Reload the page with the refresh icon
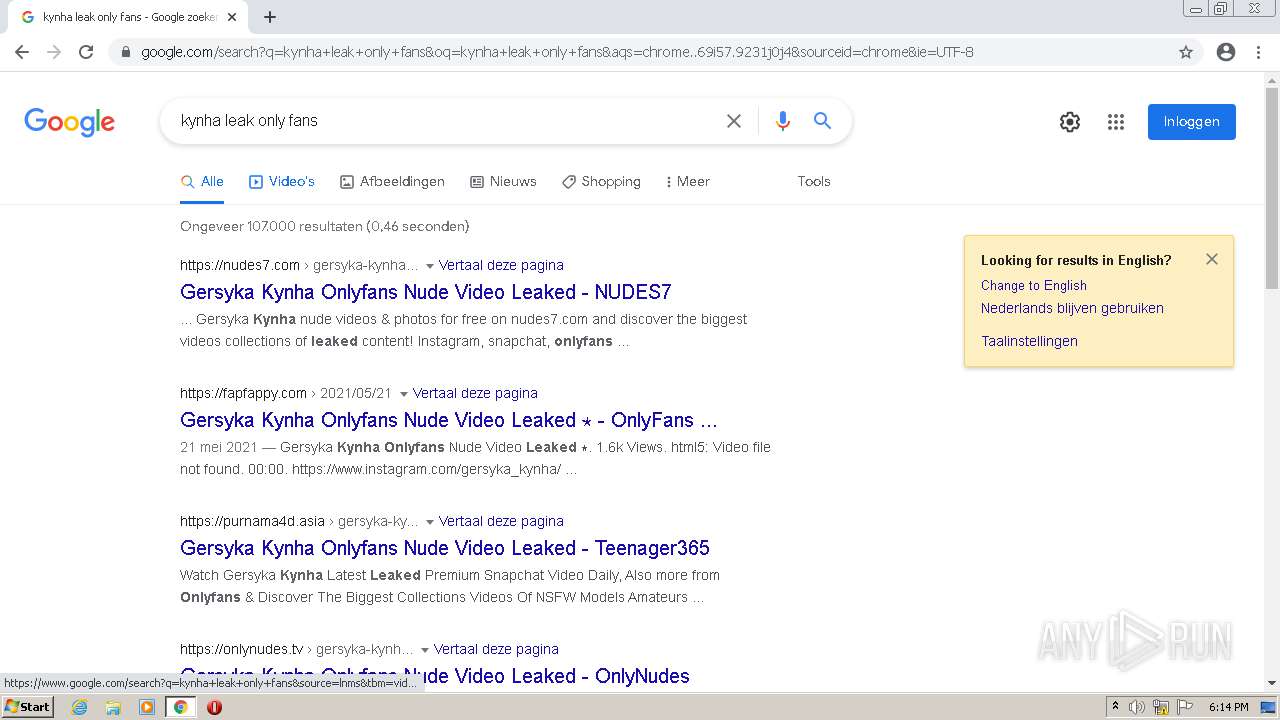Screen dimensions: 1280x720 pyautogui.click(x=86, y=52)
